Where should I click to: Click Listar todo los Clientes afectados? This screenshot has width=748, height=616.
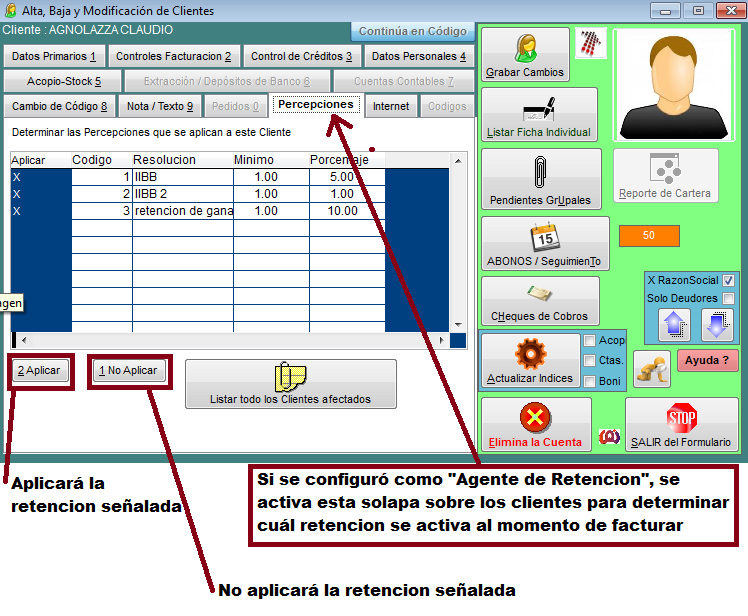click(x=291, y=384)
